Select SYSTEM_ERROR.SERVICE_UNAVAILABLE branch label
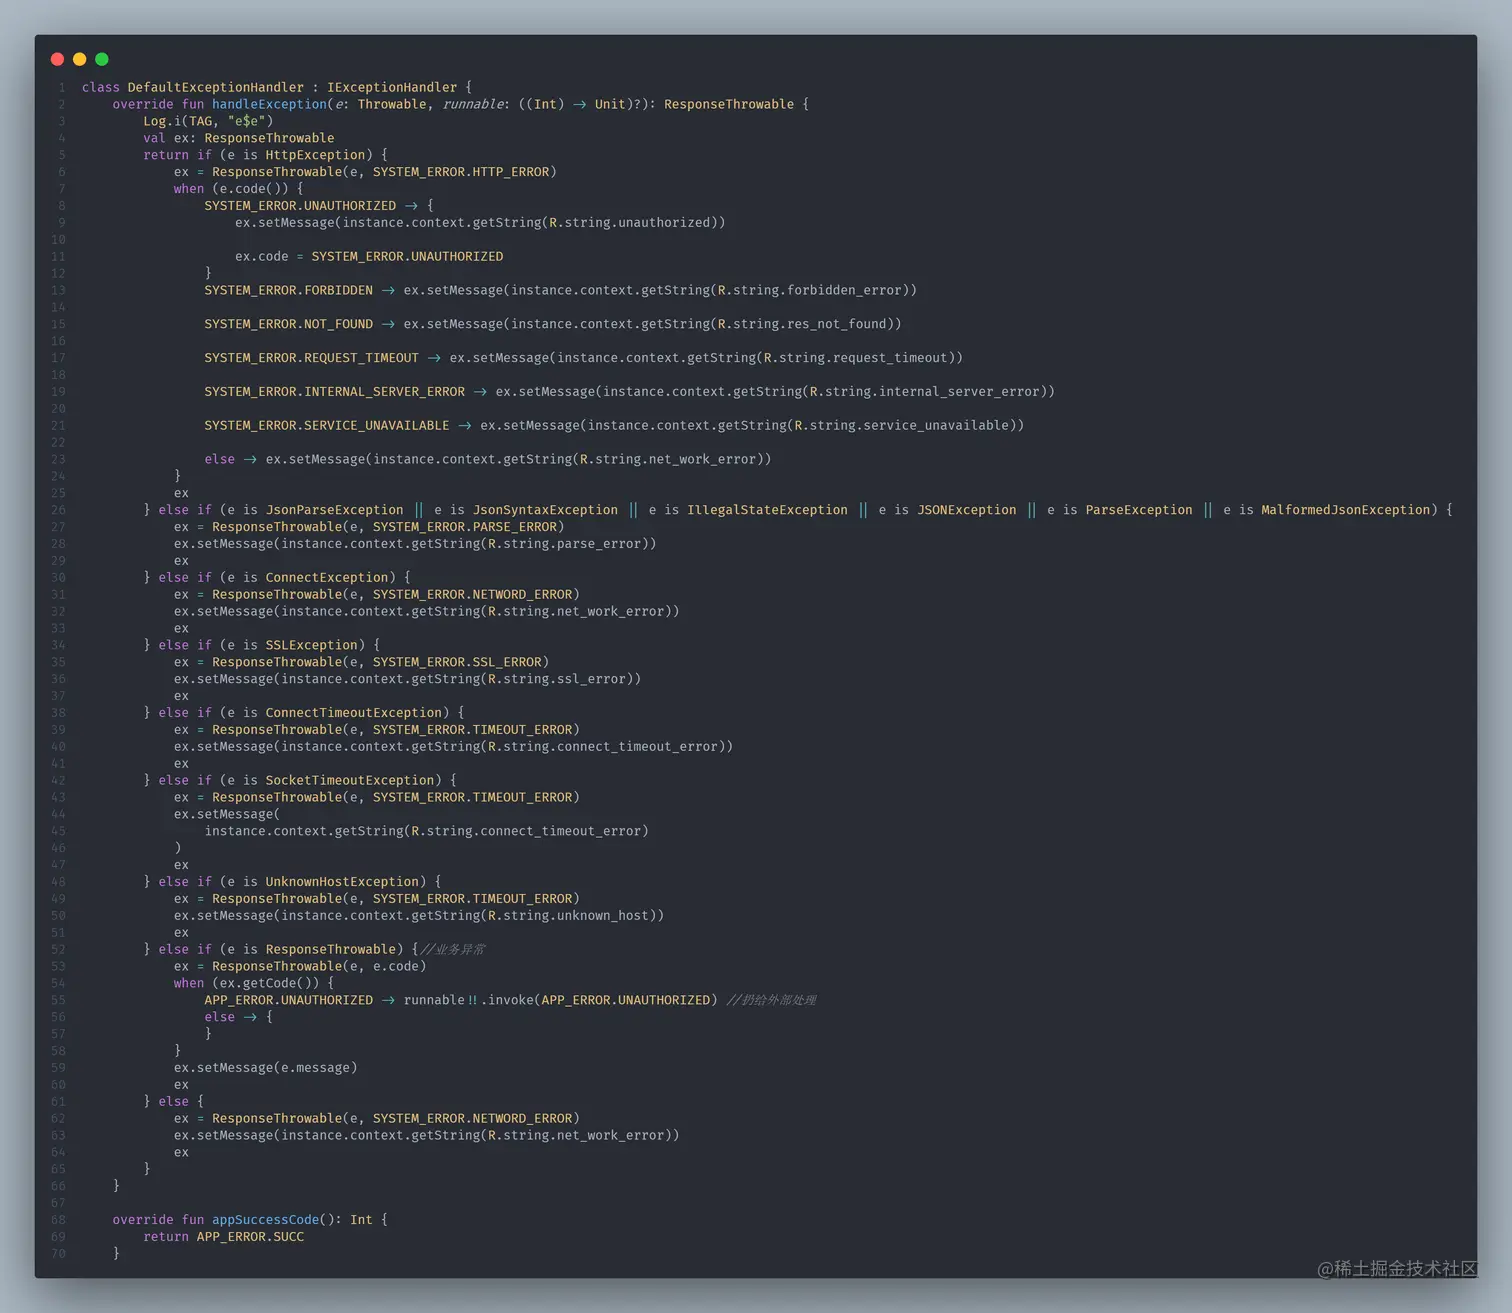The width and height of the screenshot is (1512, 1313). pos(327,426)
